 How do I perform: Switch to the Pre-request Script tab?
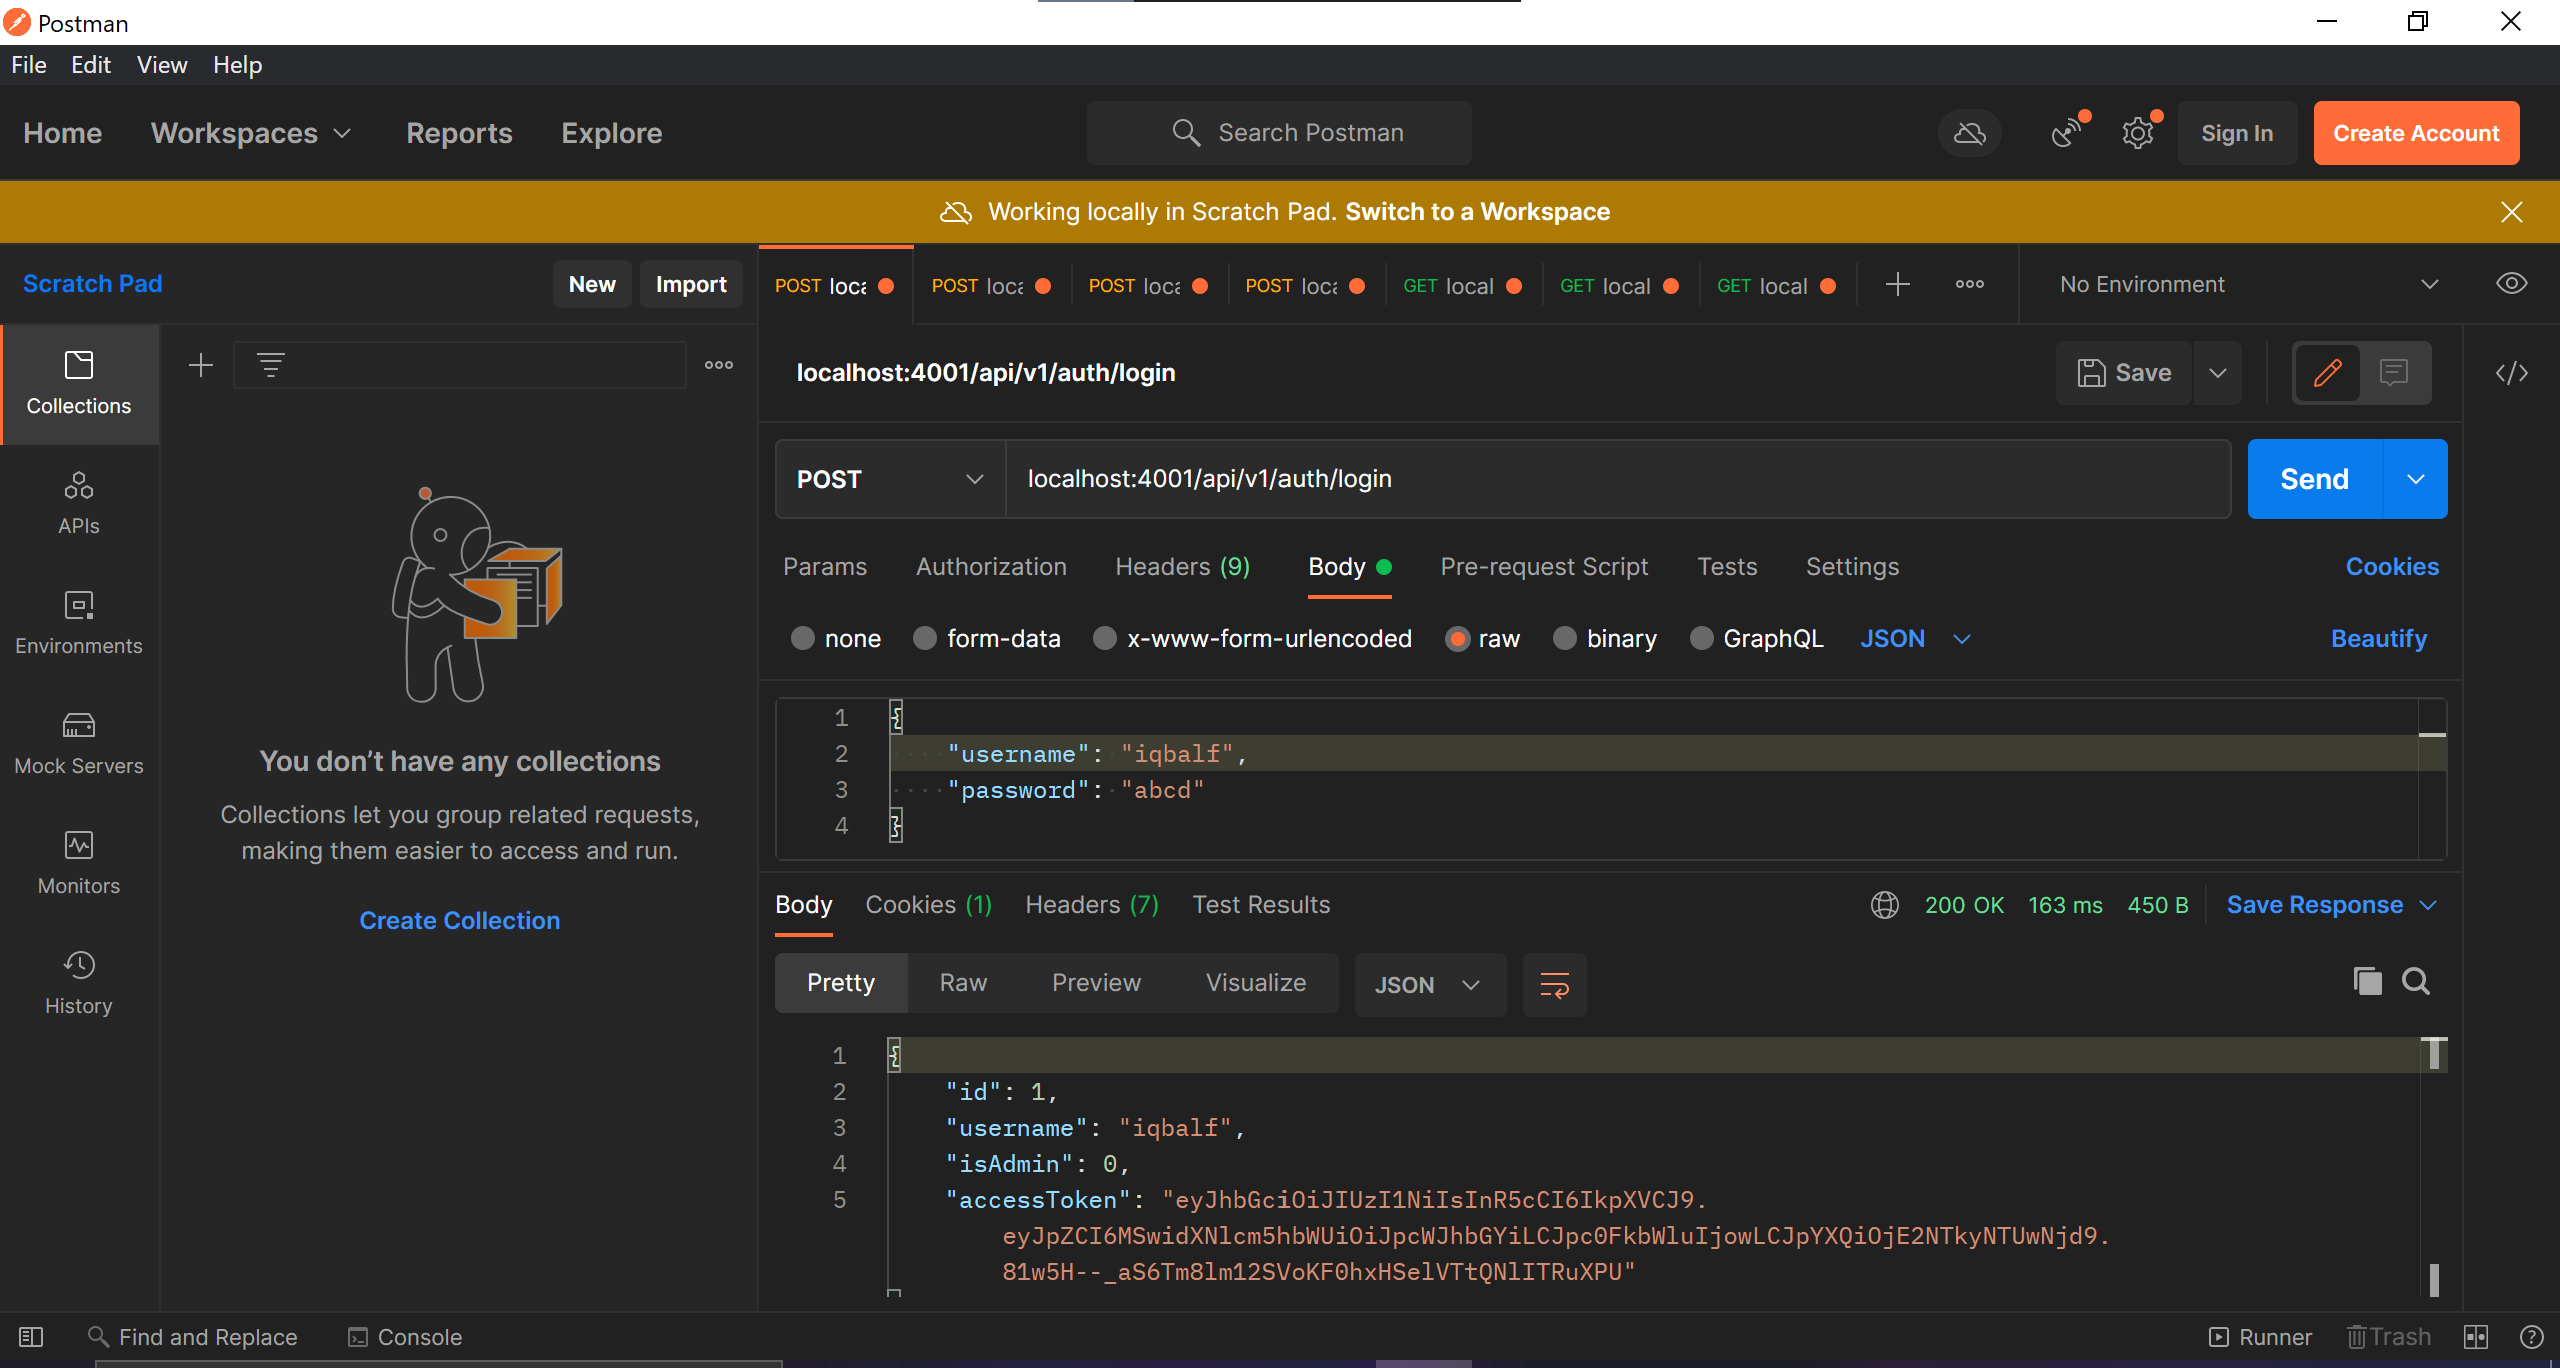1543,566
